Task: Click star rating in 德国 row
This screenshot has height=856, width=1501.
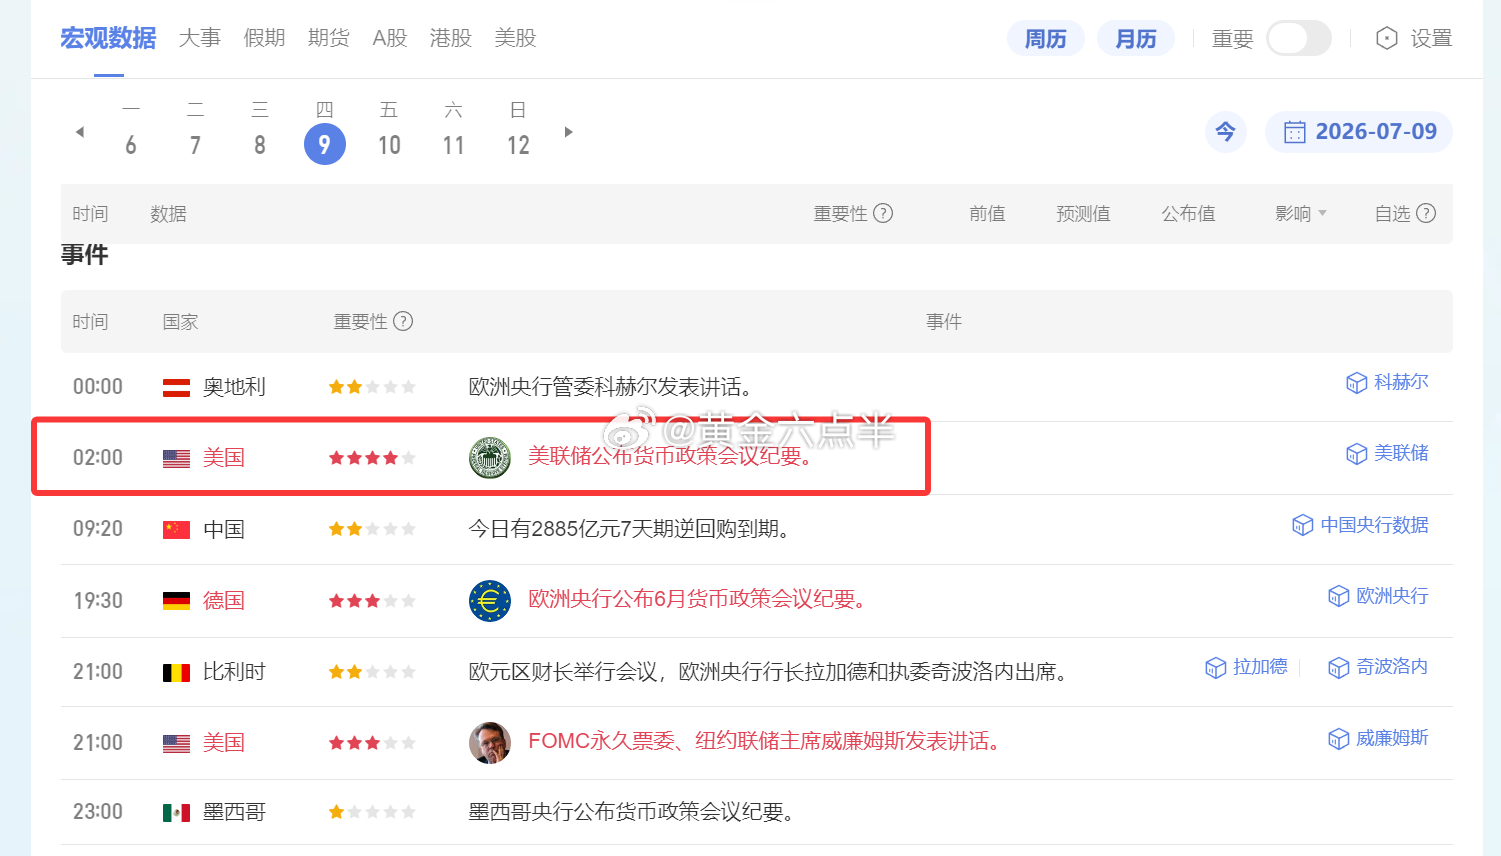Action: click(x=372, y=601)
